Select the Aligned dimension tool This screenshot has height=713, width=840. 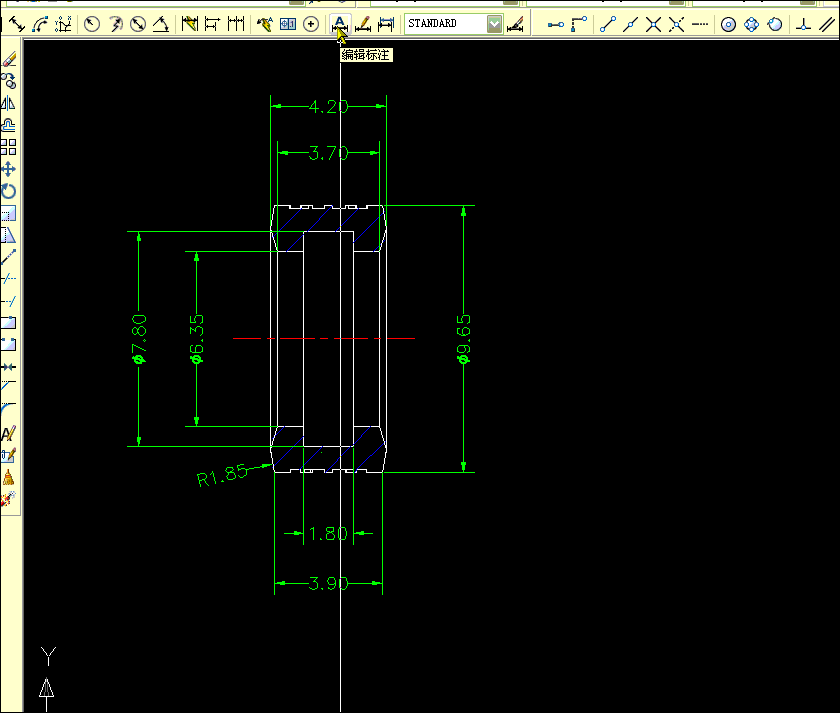pyautogui.click(x=17, y=24)
